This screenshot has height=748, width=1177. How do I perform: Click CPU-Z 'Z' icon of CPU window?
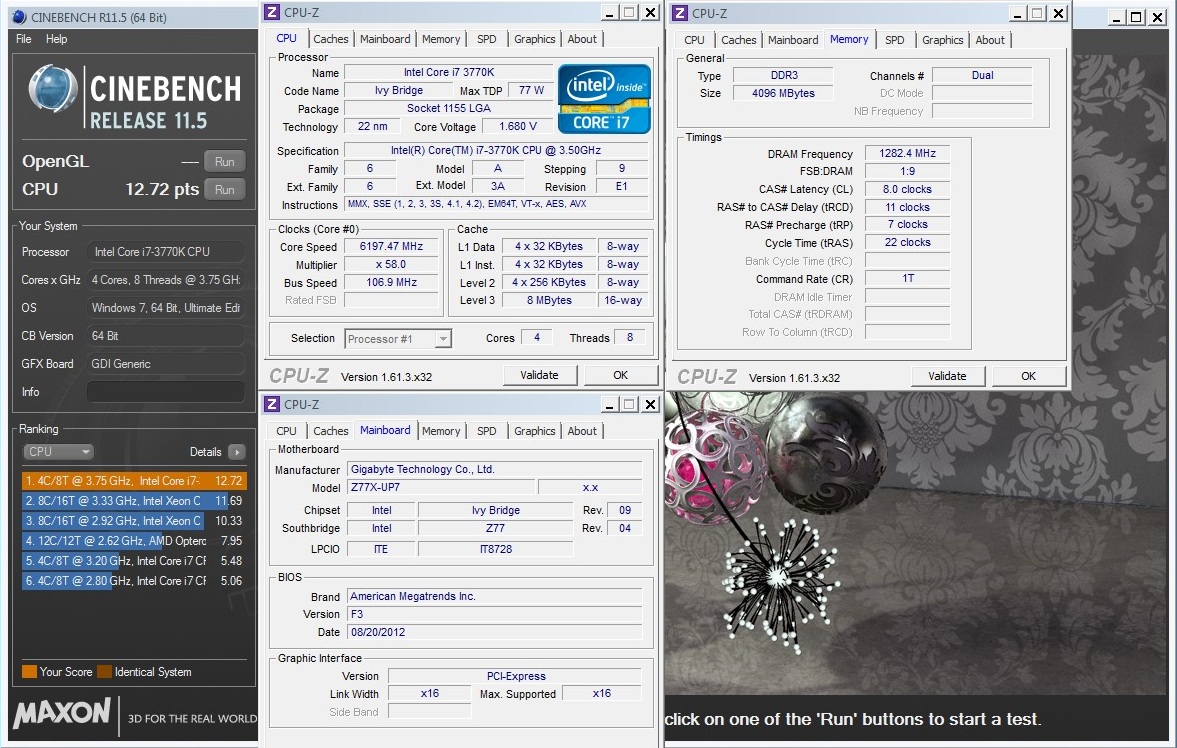pos(272,12)
